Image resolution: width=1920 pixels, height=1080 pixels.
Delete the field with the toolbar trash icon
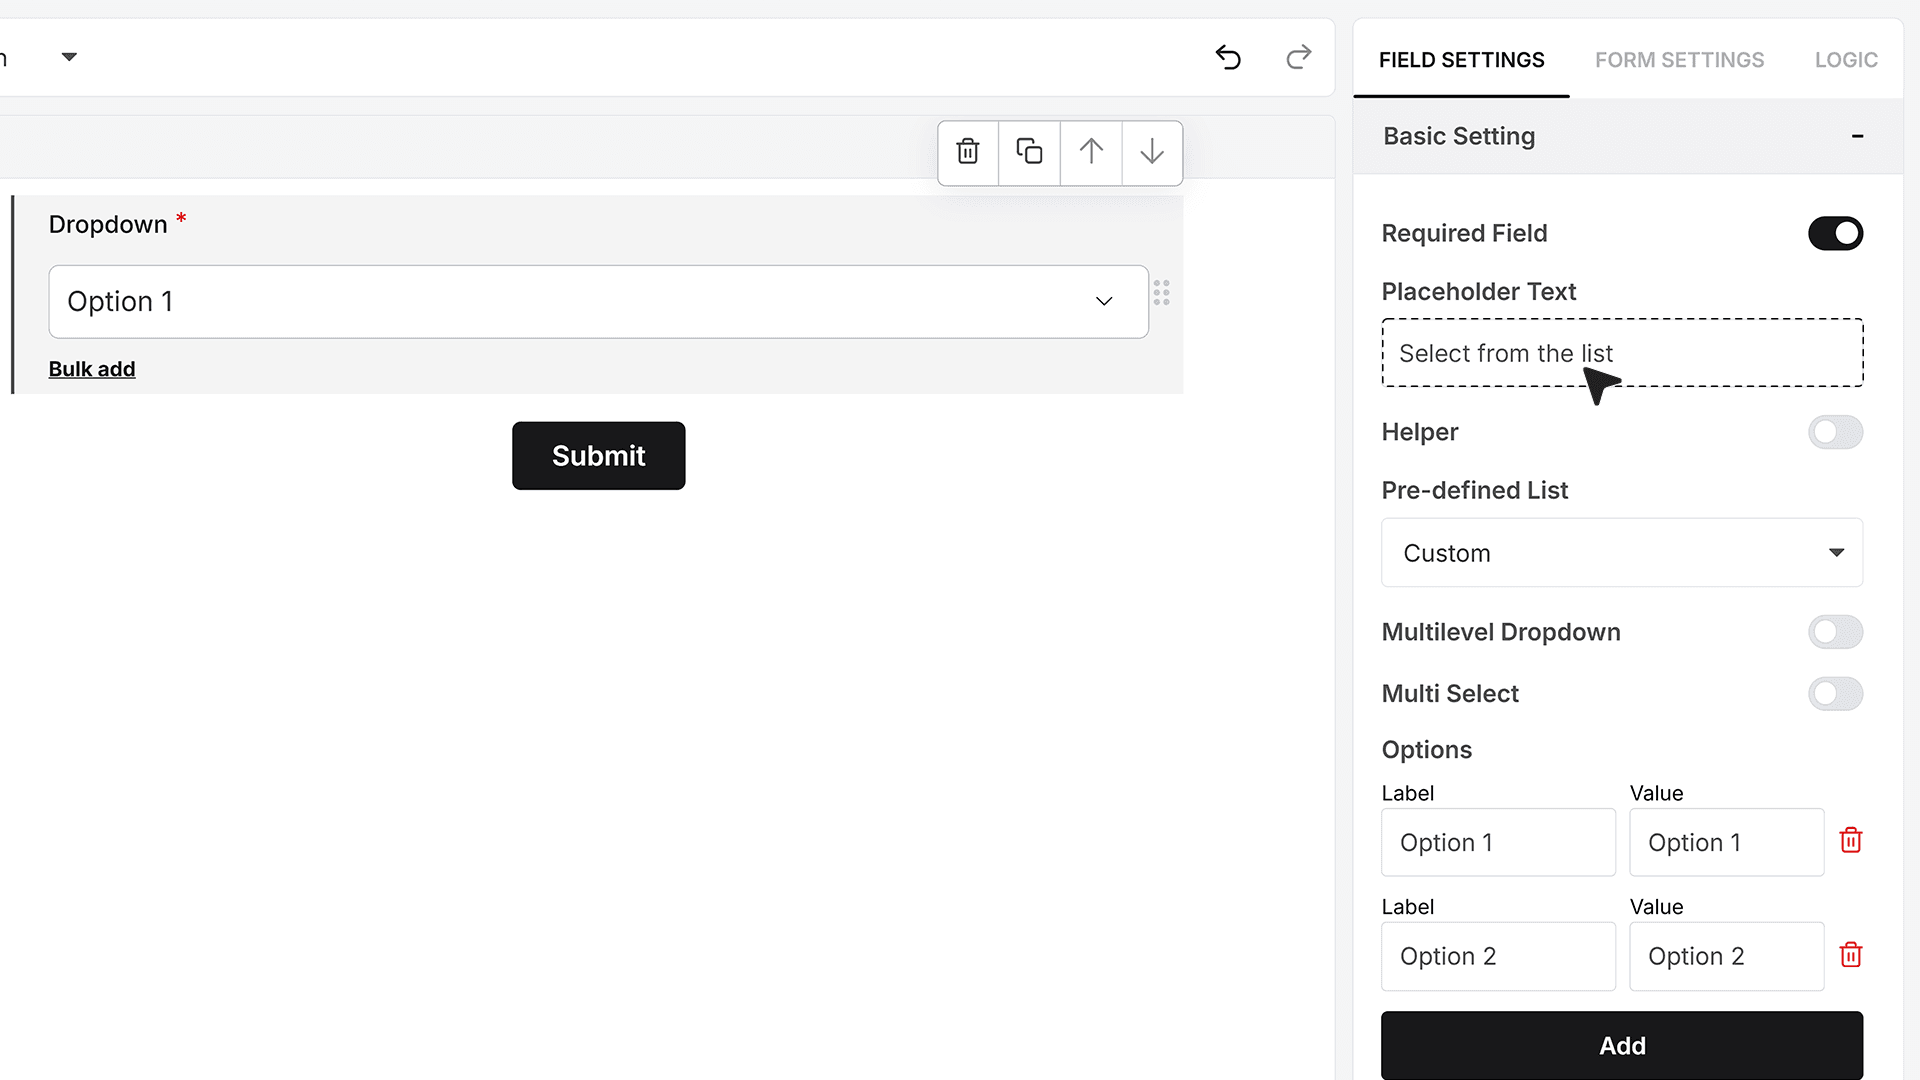[x=968, y=152]
